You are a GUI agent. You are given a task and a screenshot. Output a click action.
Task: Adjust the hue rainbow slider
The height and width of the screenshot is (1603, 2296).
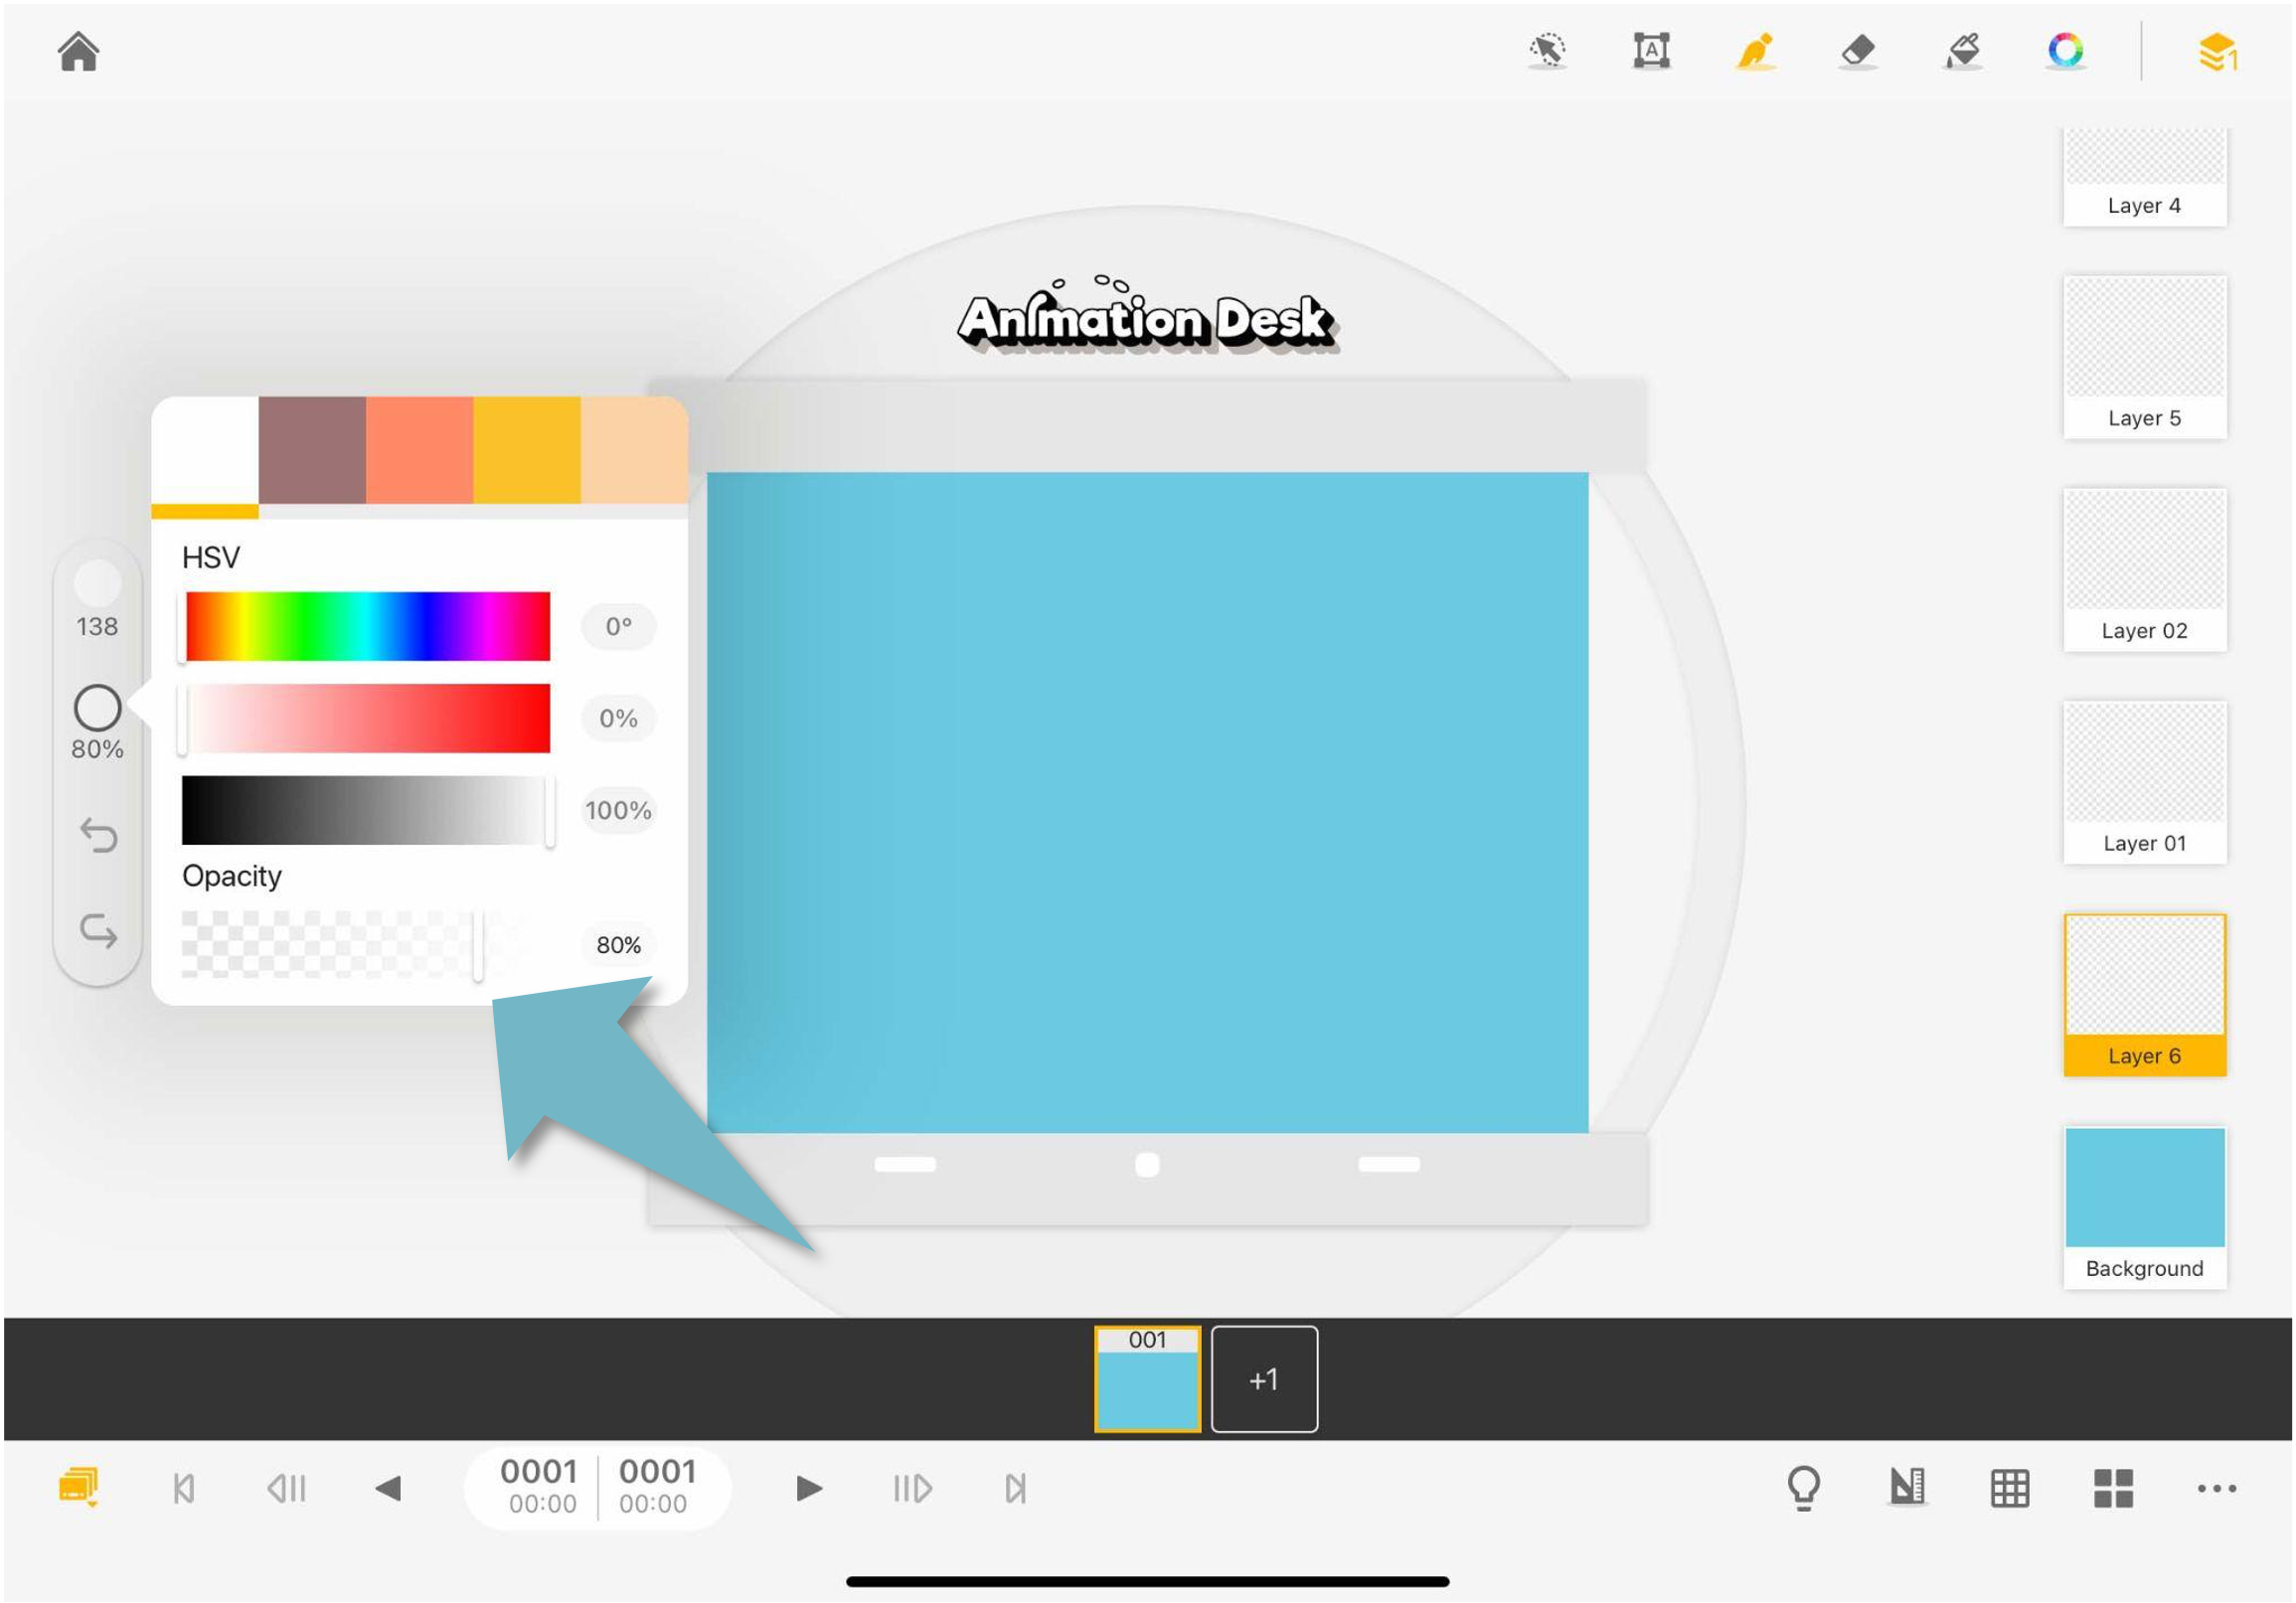[367, 626]
